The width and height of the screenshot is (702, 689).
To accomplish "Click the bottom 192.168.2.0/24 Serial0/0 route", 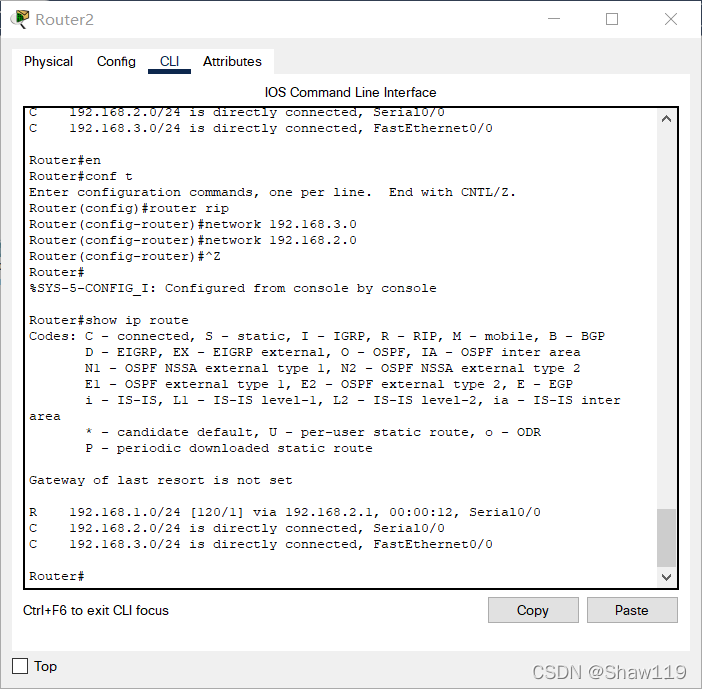I will coord(237,528).
